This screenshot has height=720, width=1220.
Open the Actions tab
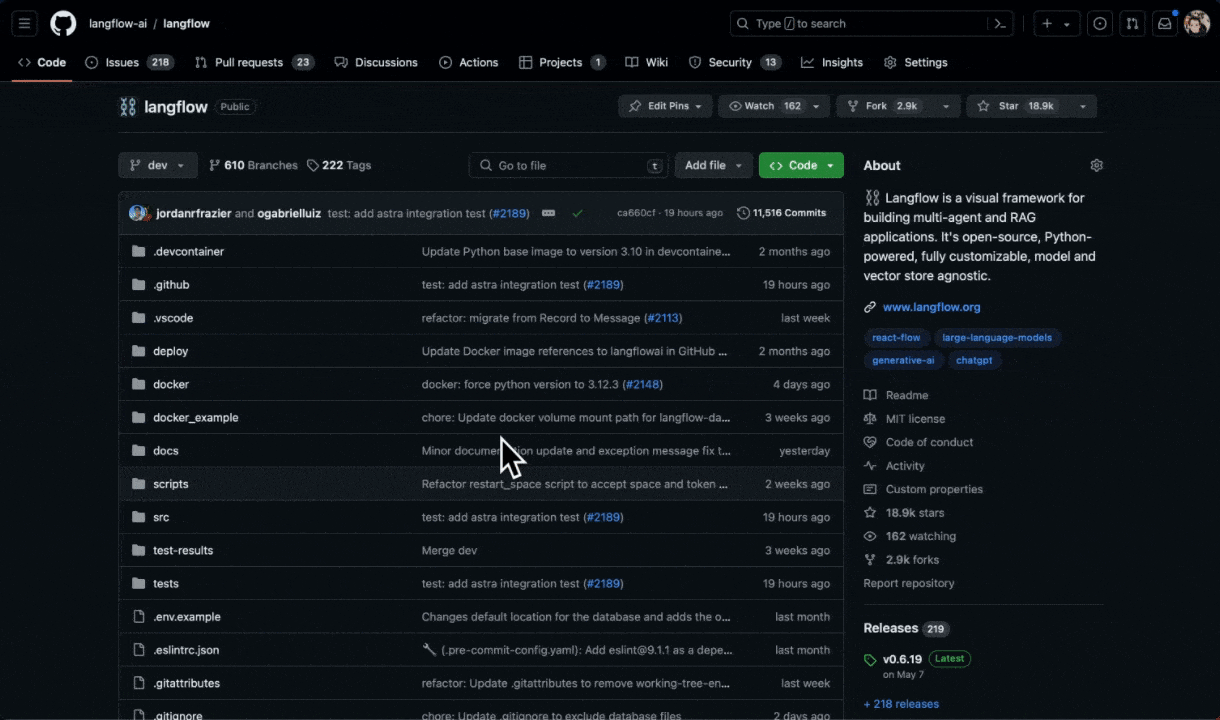(469, 62)
